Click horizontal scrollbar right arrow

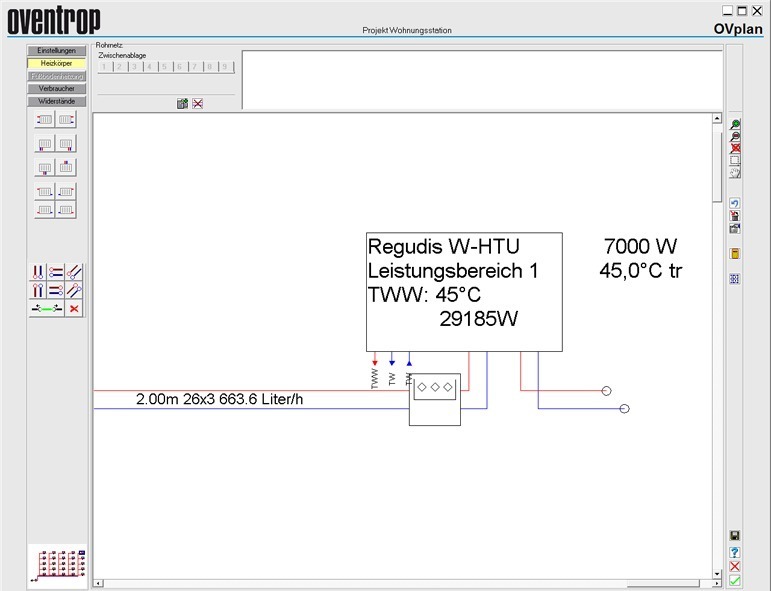(x=717, y=584)
